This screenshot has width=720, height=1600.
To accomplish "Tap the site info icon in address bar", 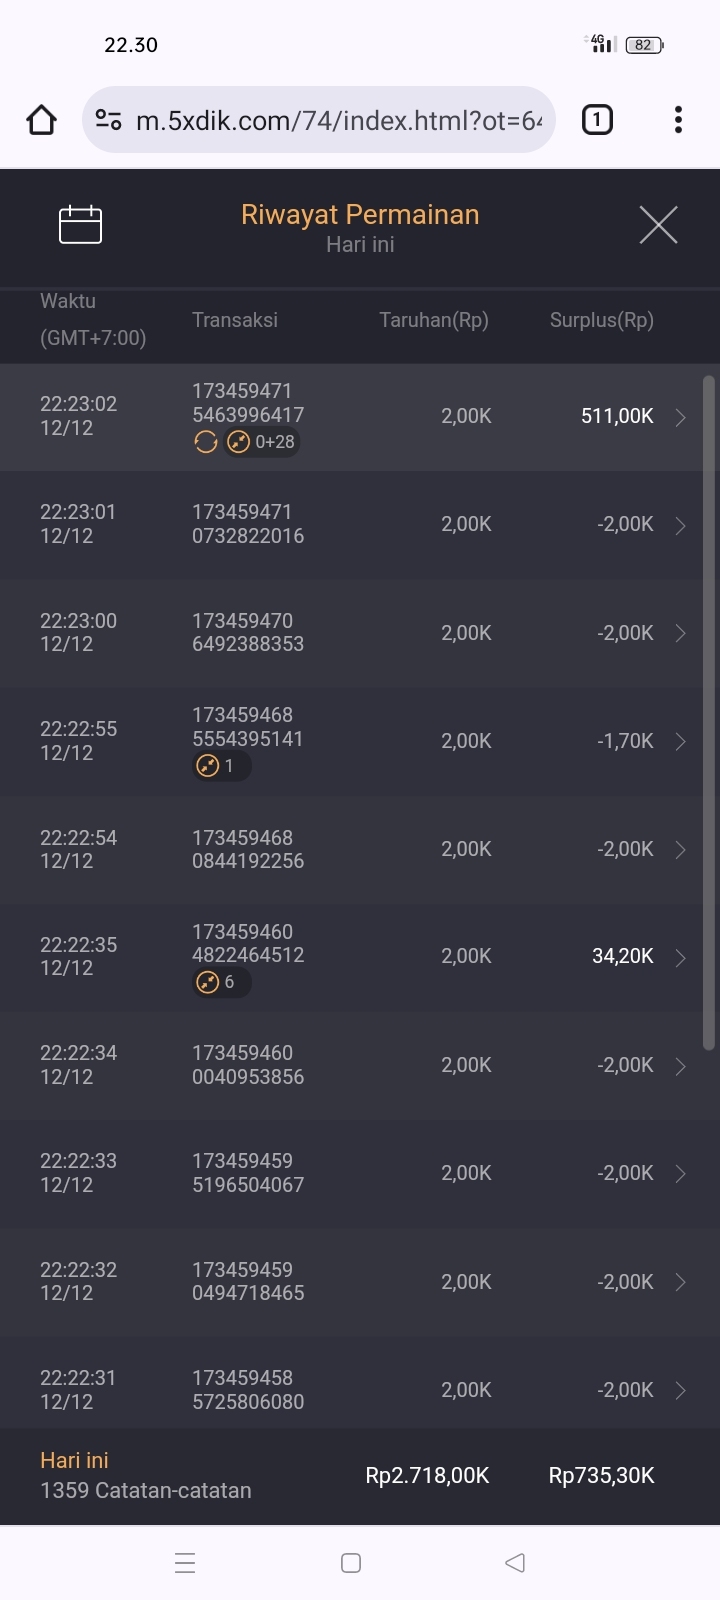I will pos(108,120).
